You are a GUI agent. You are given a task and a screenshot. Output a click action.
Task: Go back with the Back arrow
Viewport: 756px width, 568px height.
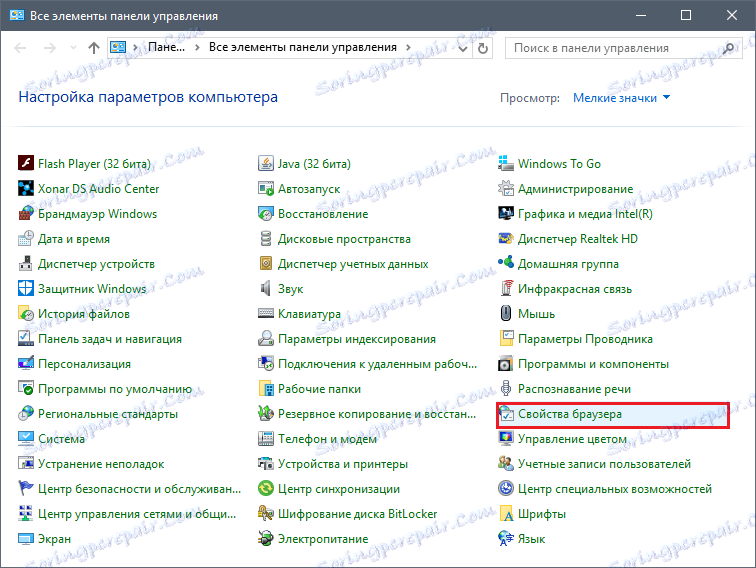pyautogui.click(x=20, y=48)
